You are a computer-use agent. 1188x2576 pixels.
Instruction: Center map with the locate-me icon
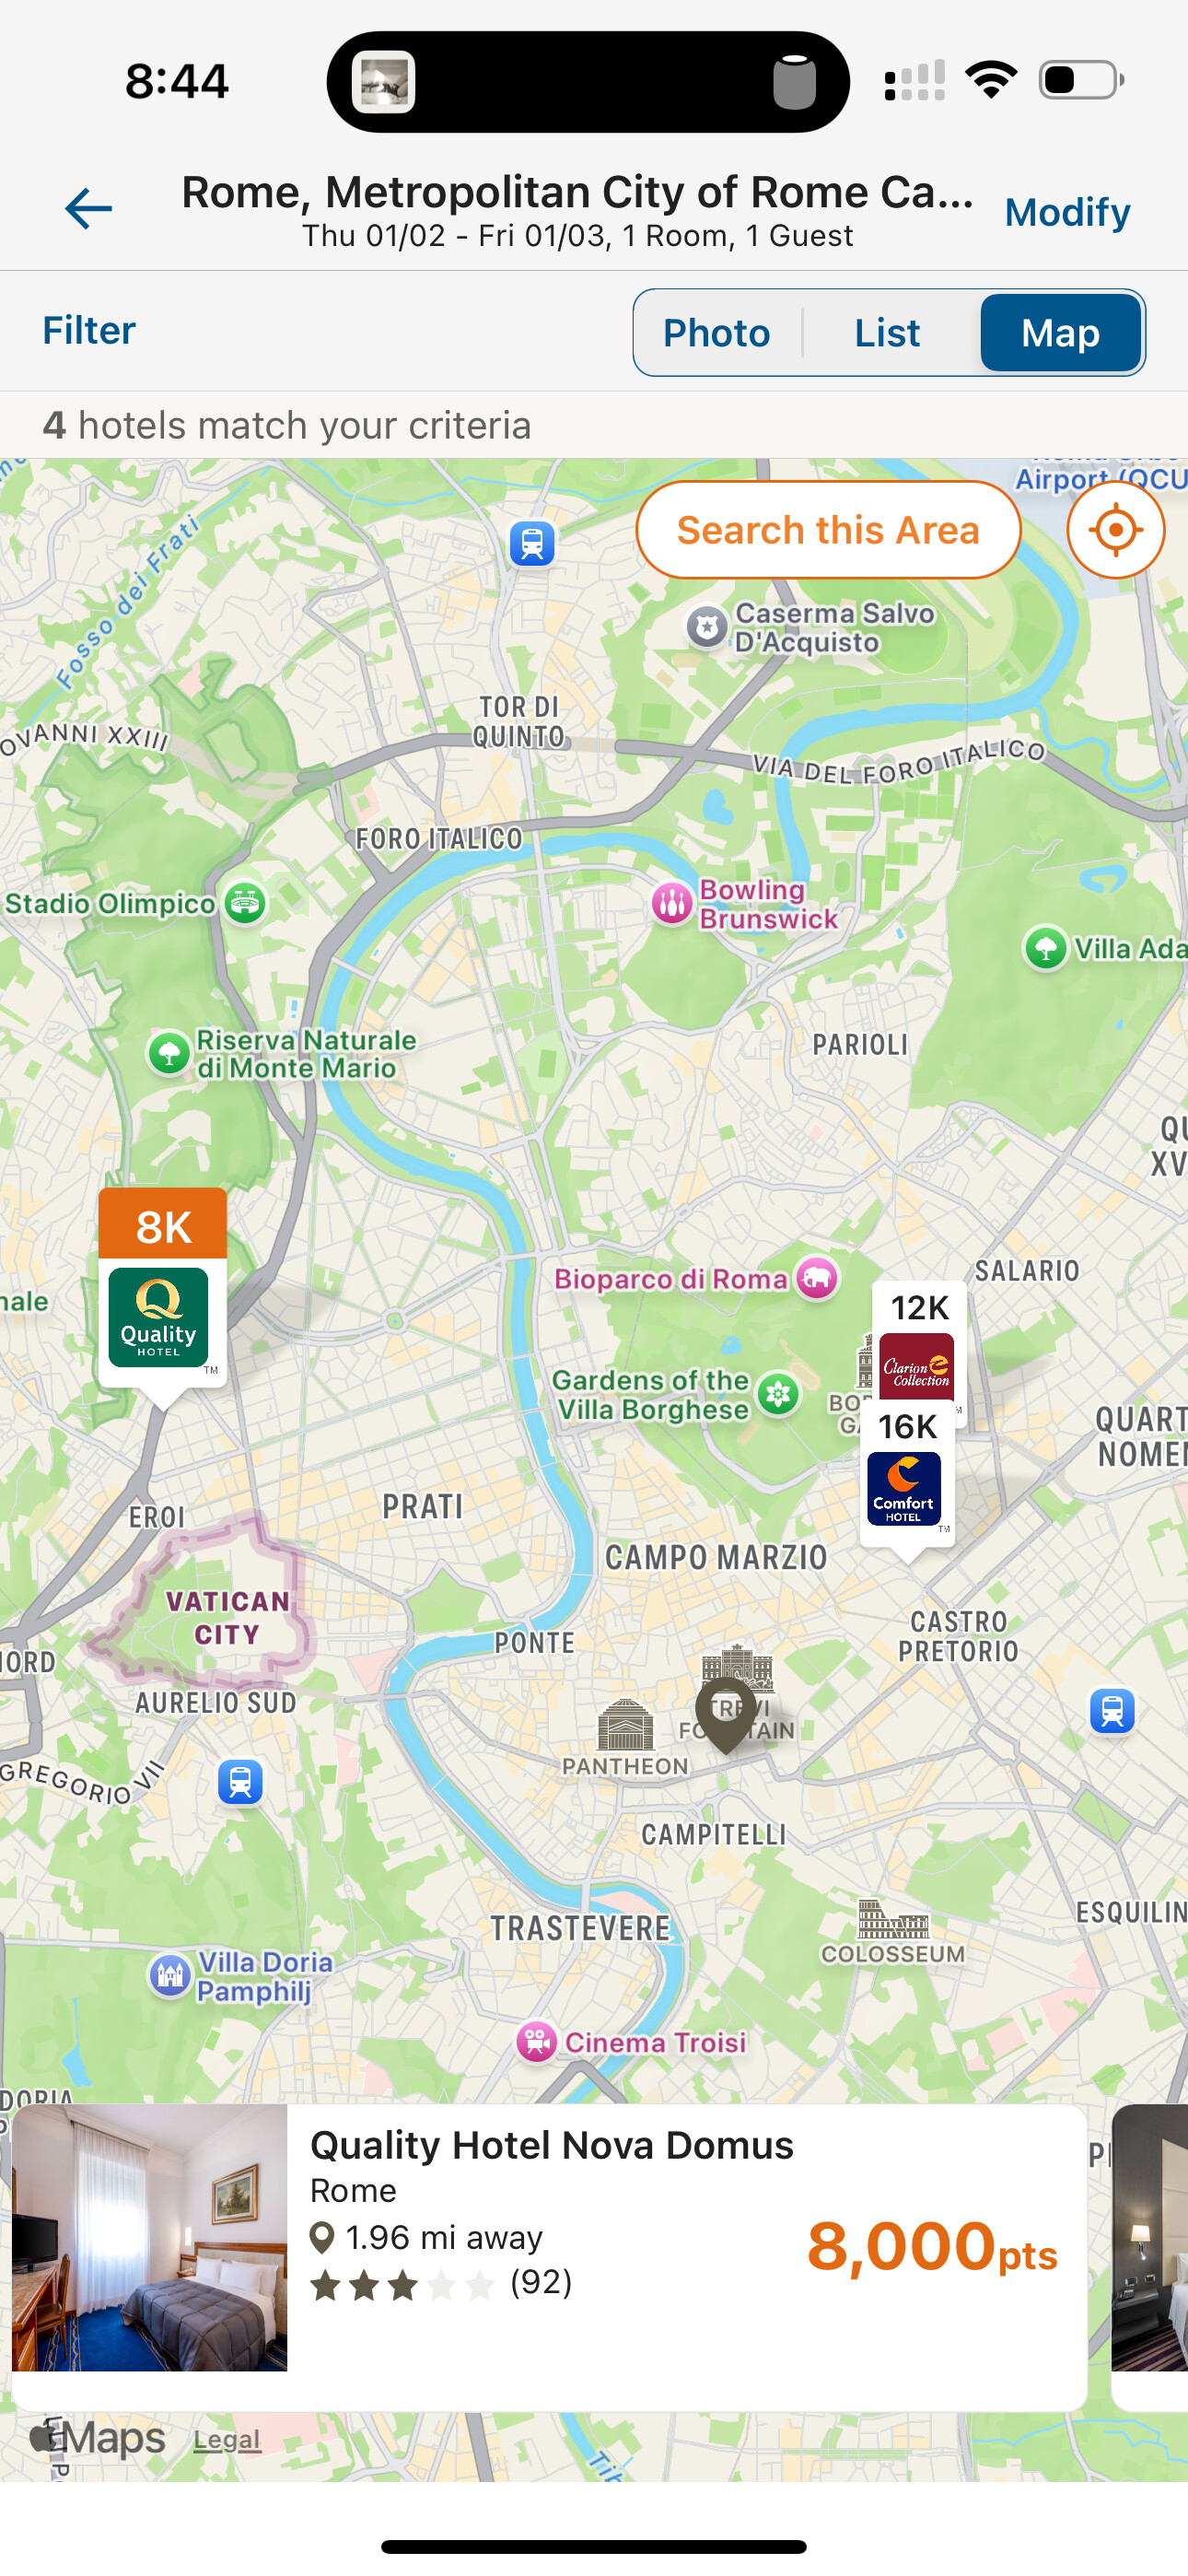point(1115,530)
